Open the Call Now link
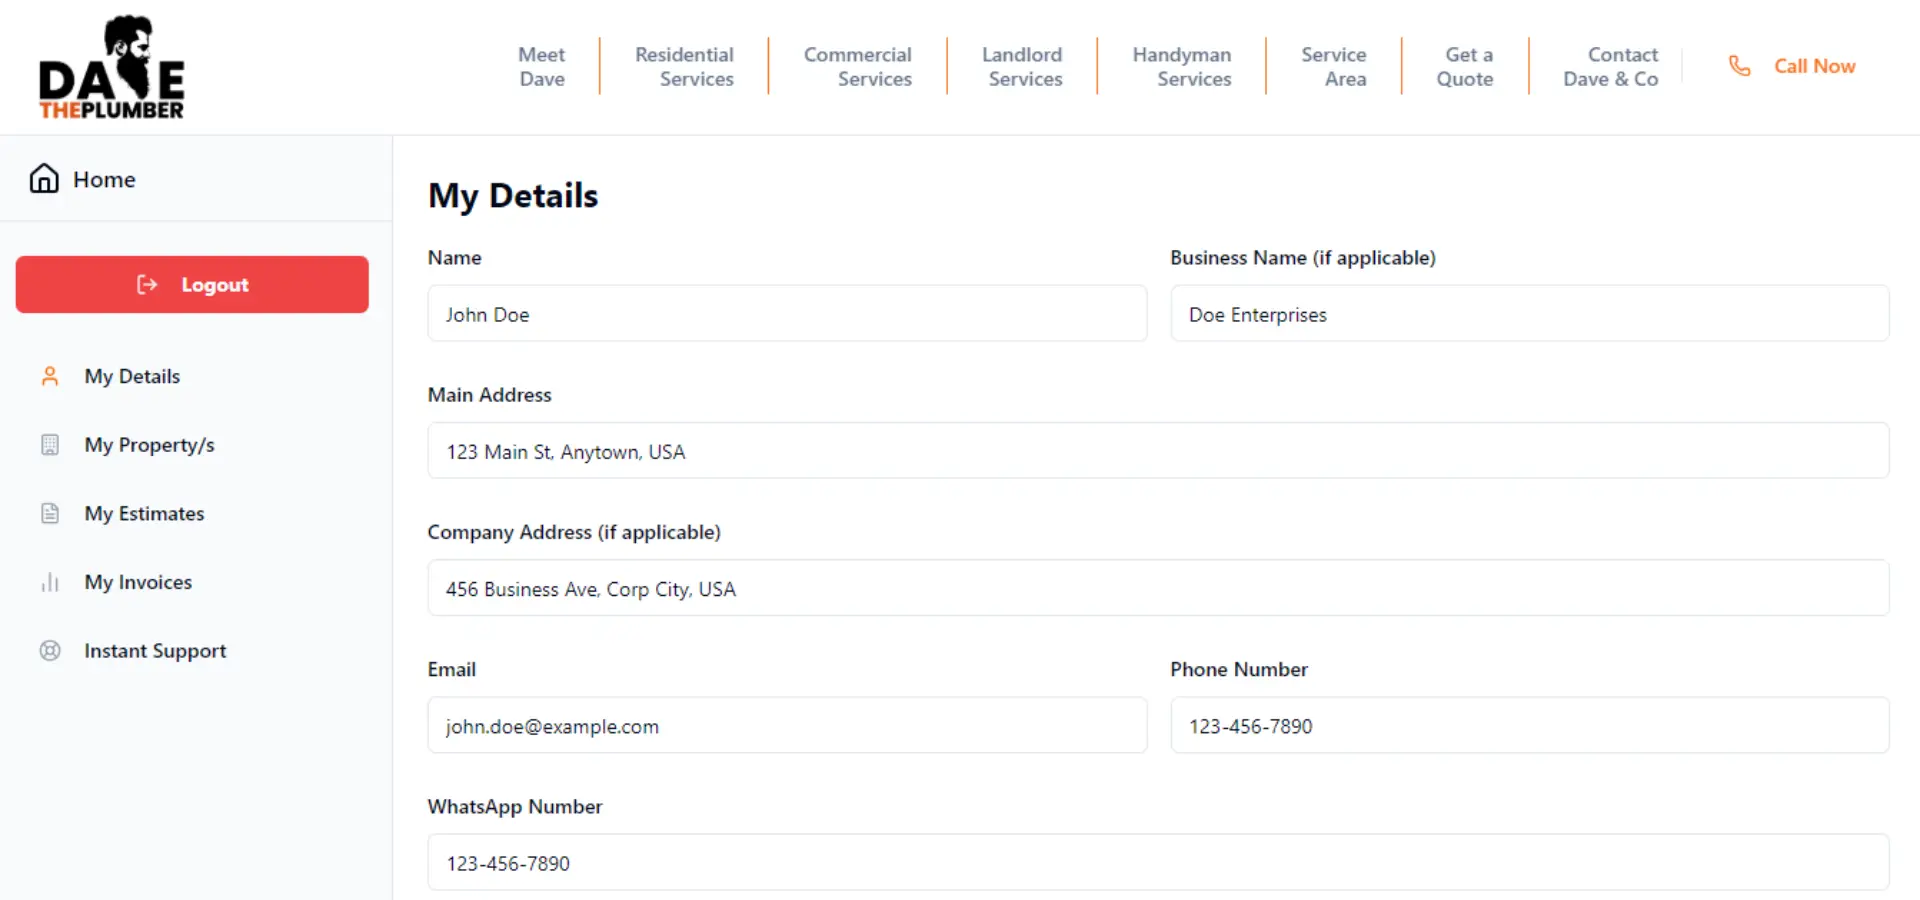The height and width of the screenshot is (900, 1920). click(x=1813, y=66)
